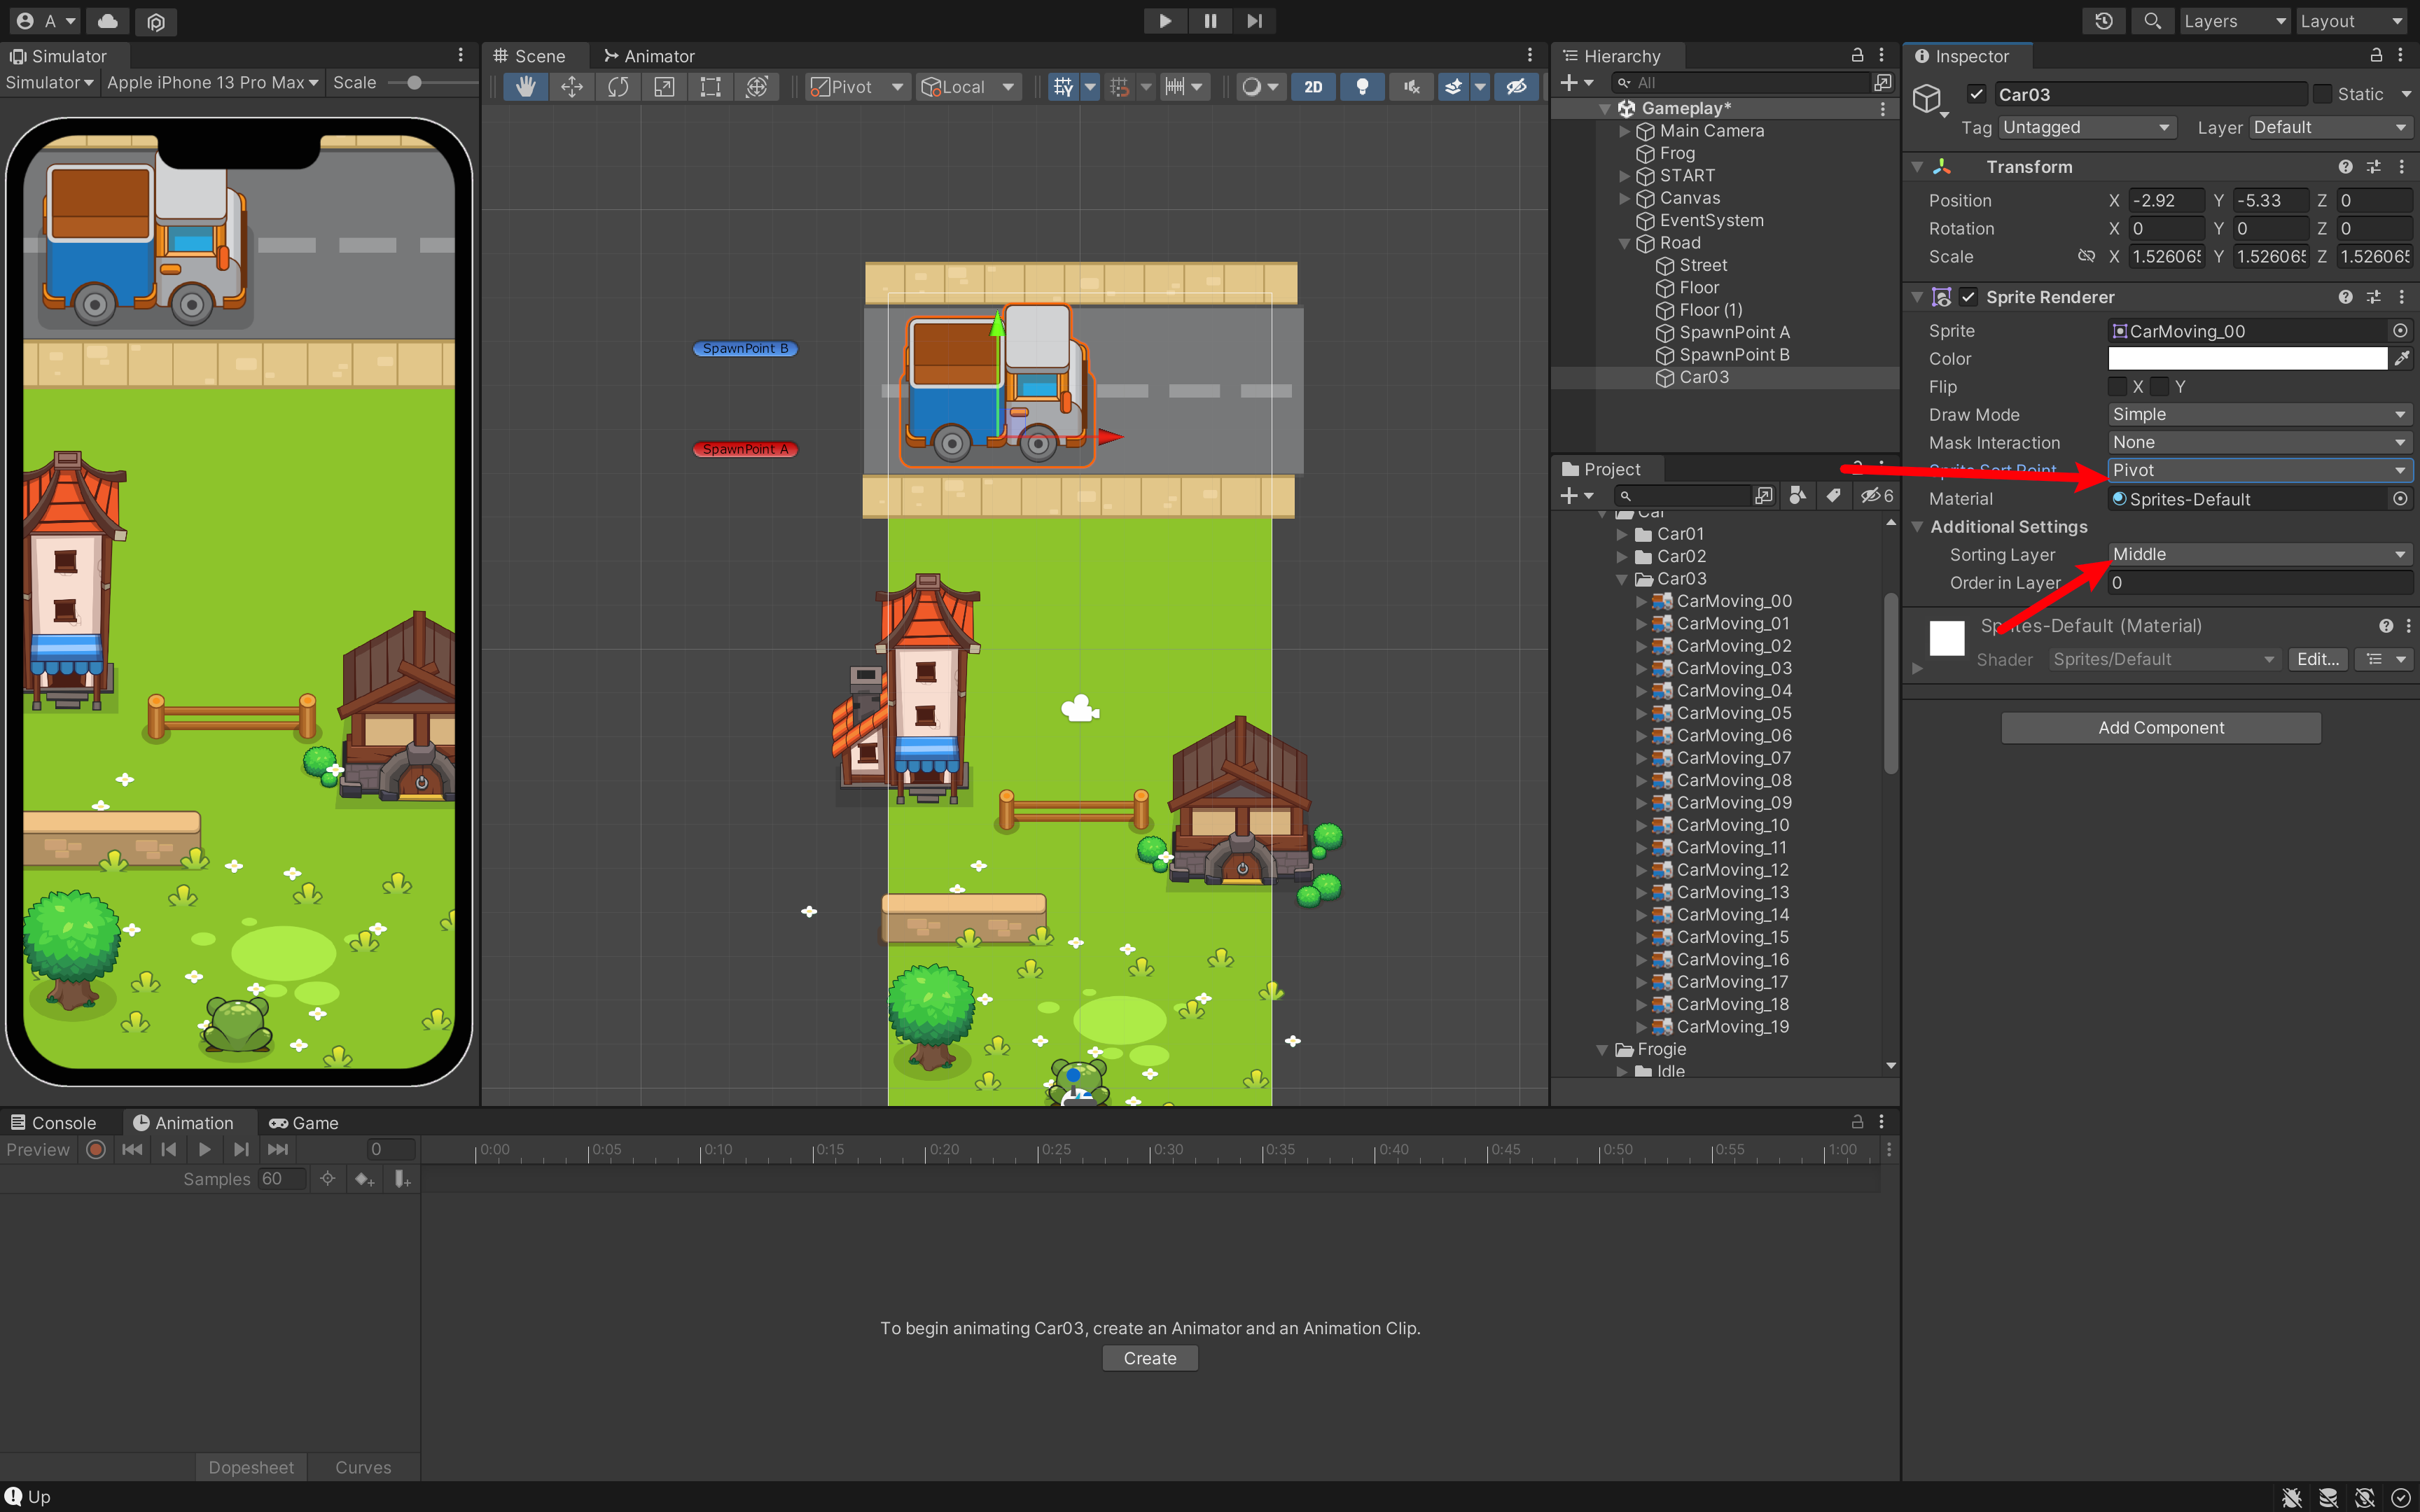Click Animation play button
2420x1512 pixels.
[205, 1150]
